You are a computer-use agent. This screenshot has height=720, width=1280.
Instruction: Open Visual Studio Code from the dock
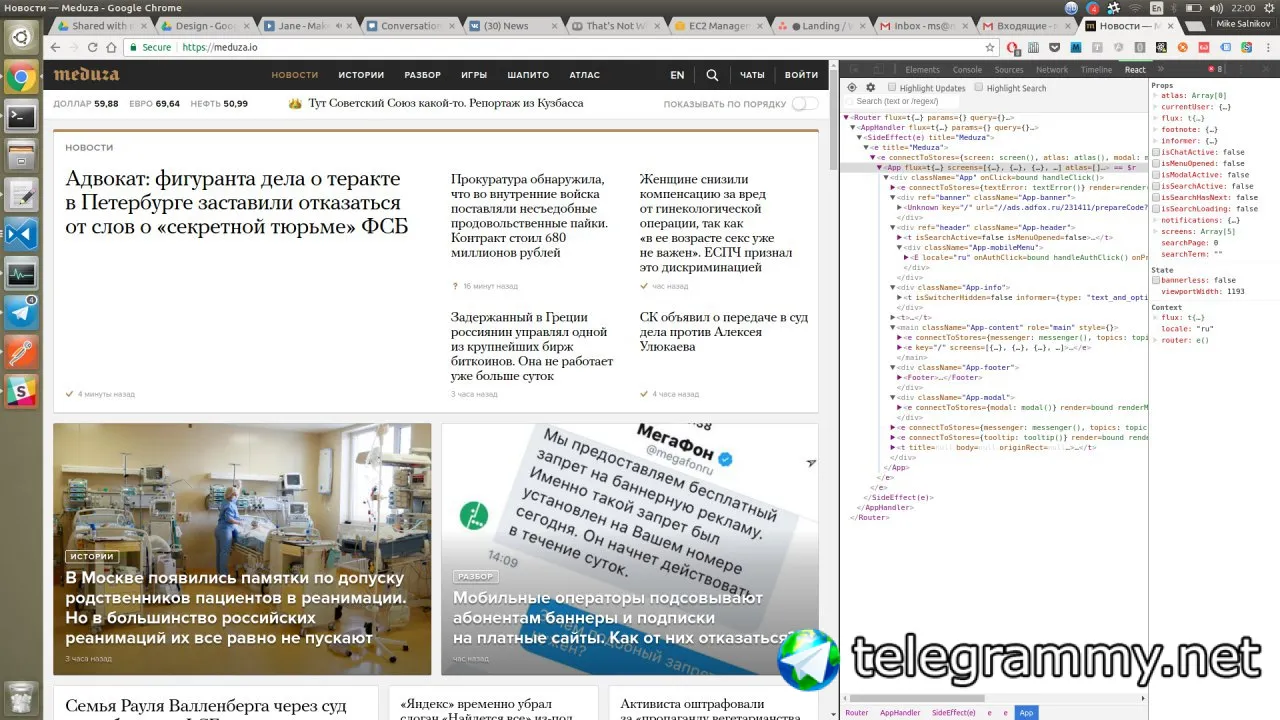21,234
